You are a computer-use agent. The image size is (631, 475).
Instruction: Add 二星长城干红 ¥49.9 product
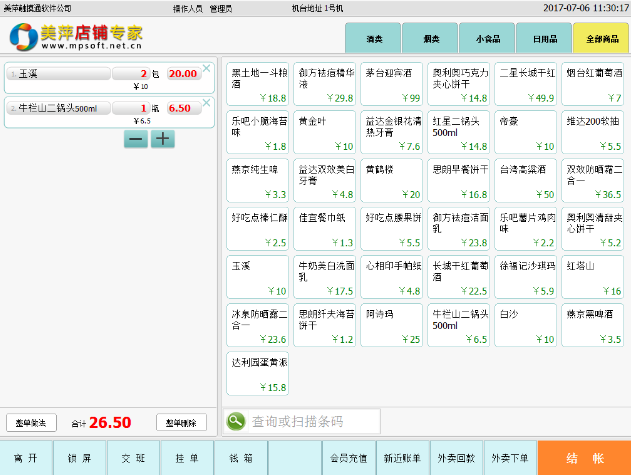526,84
